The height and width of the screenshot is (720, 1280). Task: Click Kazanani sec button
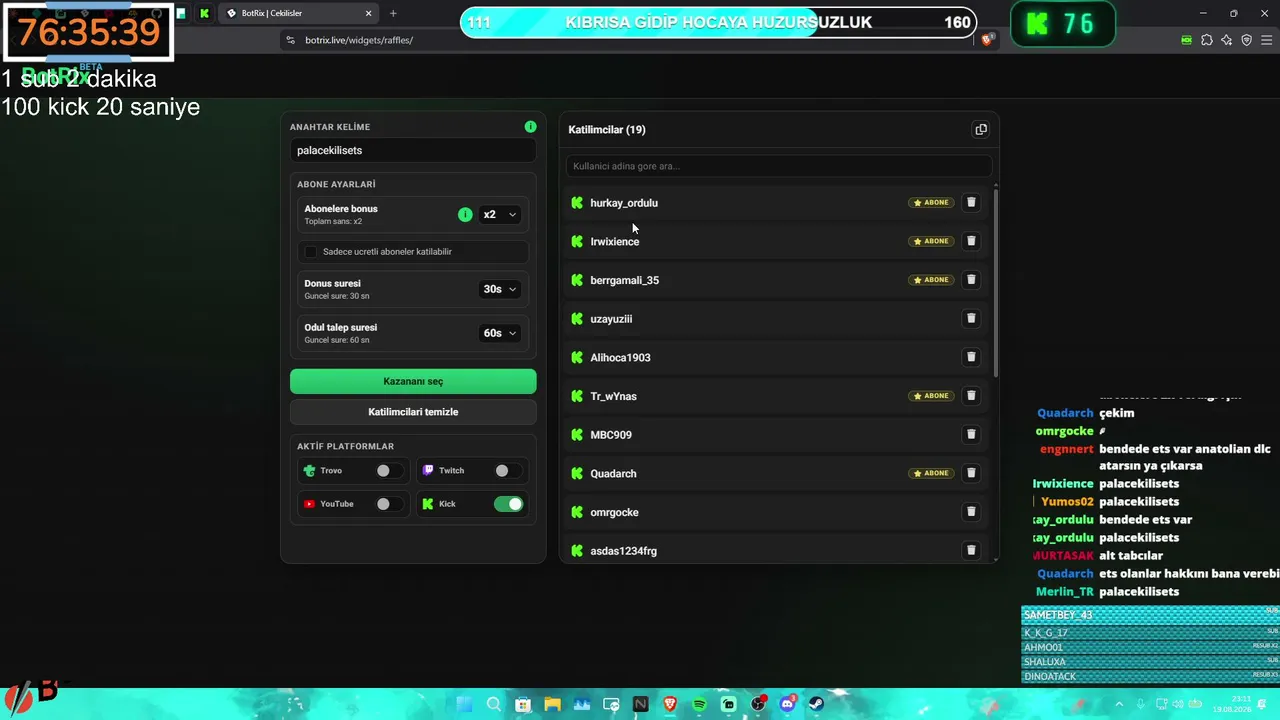click(x=413, y=381)
